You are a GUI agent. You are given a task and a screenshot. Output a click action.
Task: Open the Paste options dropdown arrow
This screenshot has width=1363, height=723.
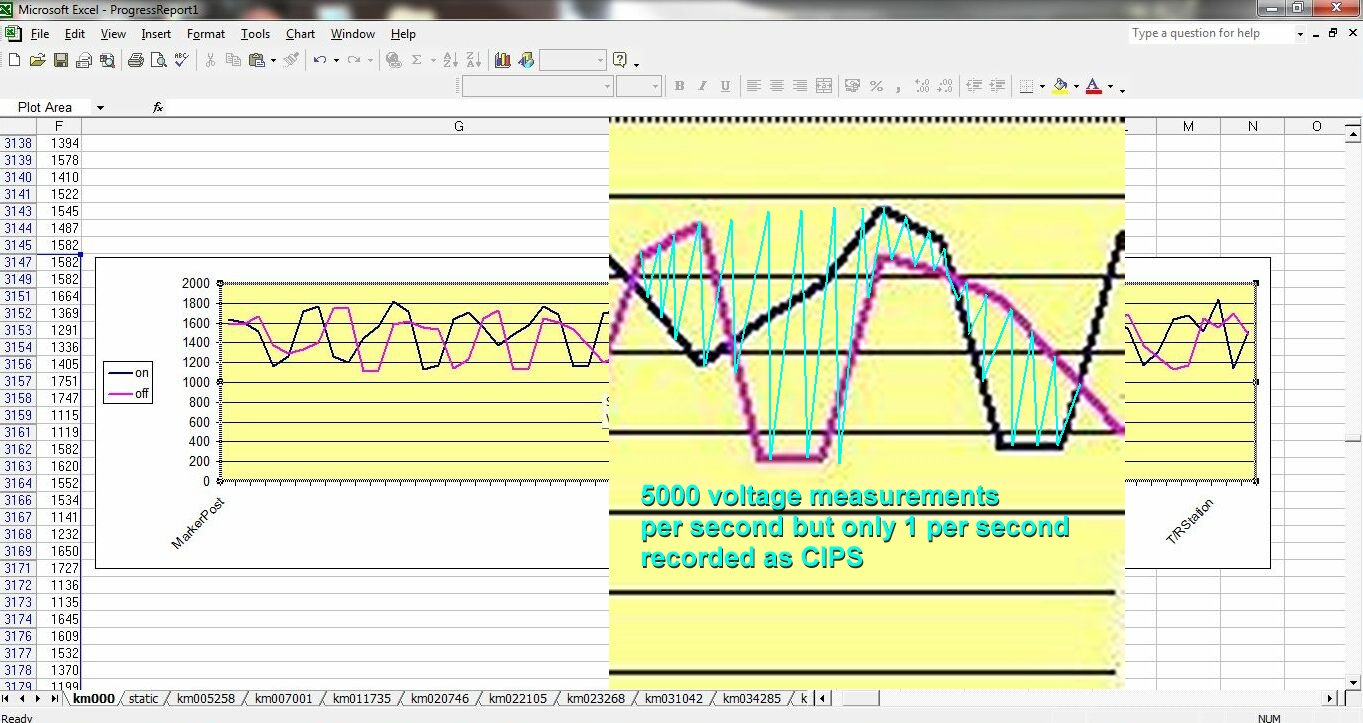pos(273,60)
